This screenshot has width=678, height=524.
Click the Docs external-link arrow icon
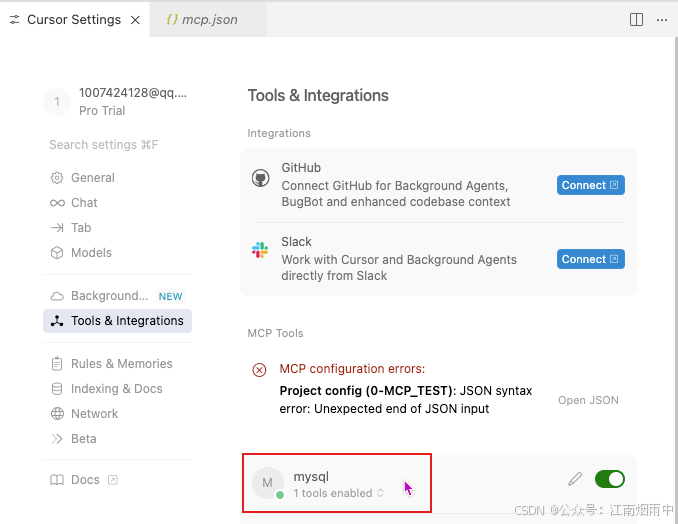pos(112,480)
